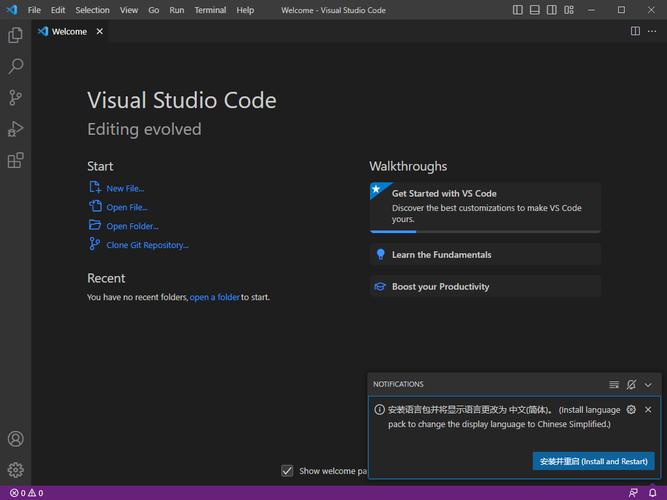The height and width of the screenshot is (500, 667).
Task: Open the Terminal menu
Action: click(x=210, y=10)
